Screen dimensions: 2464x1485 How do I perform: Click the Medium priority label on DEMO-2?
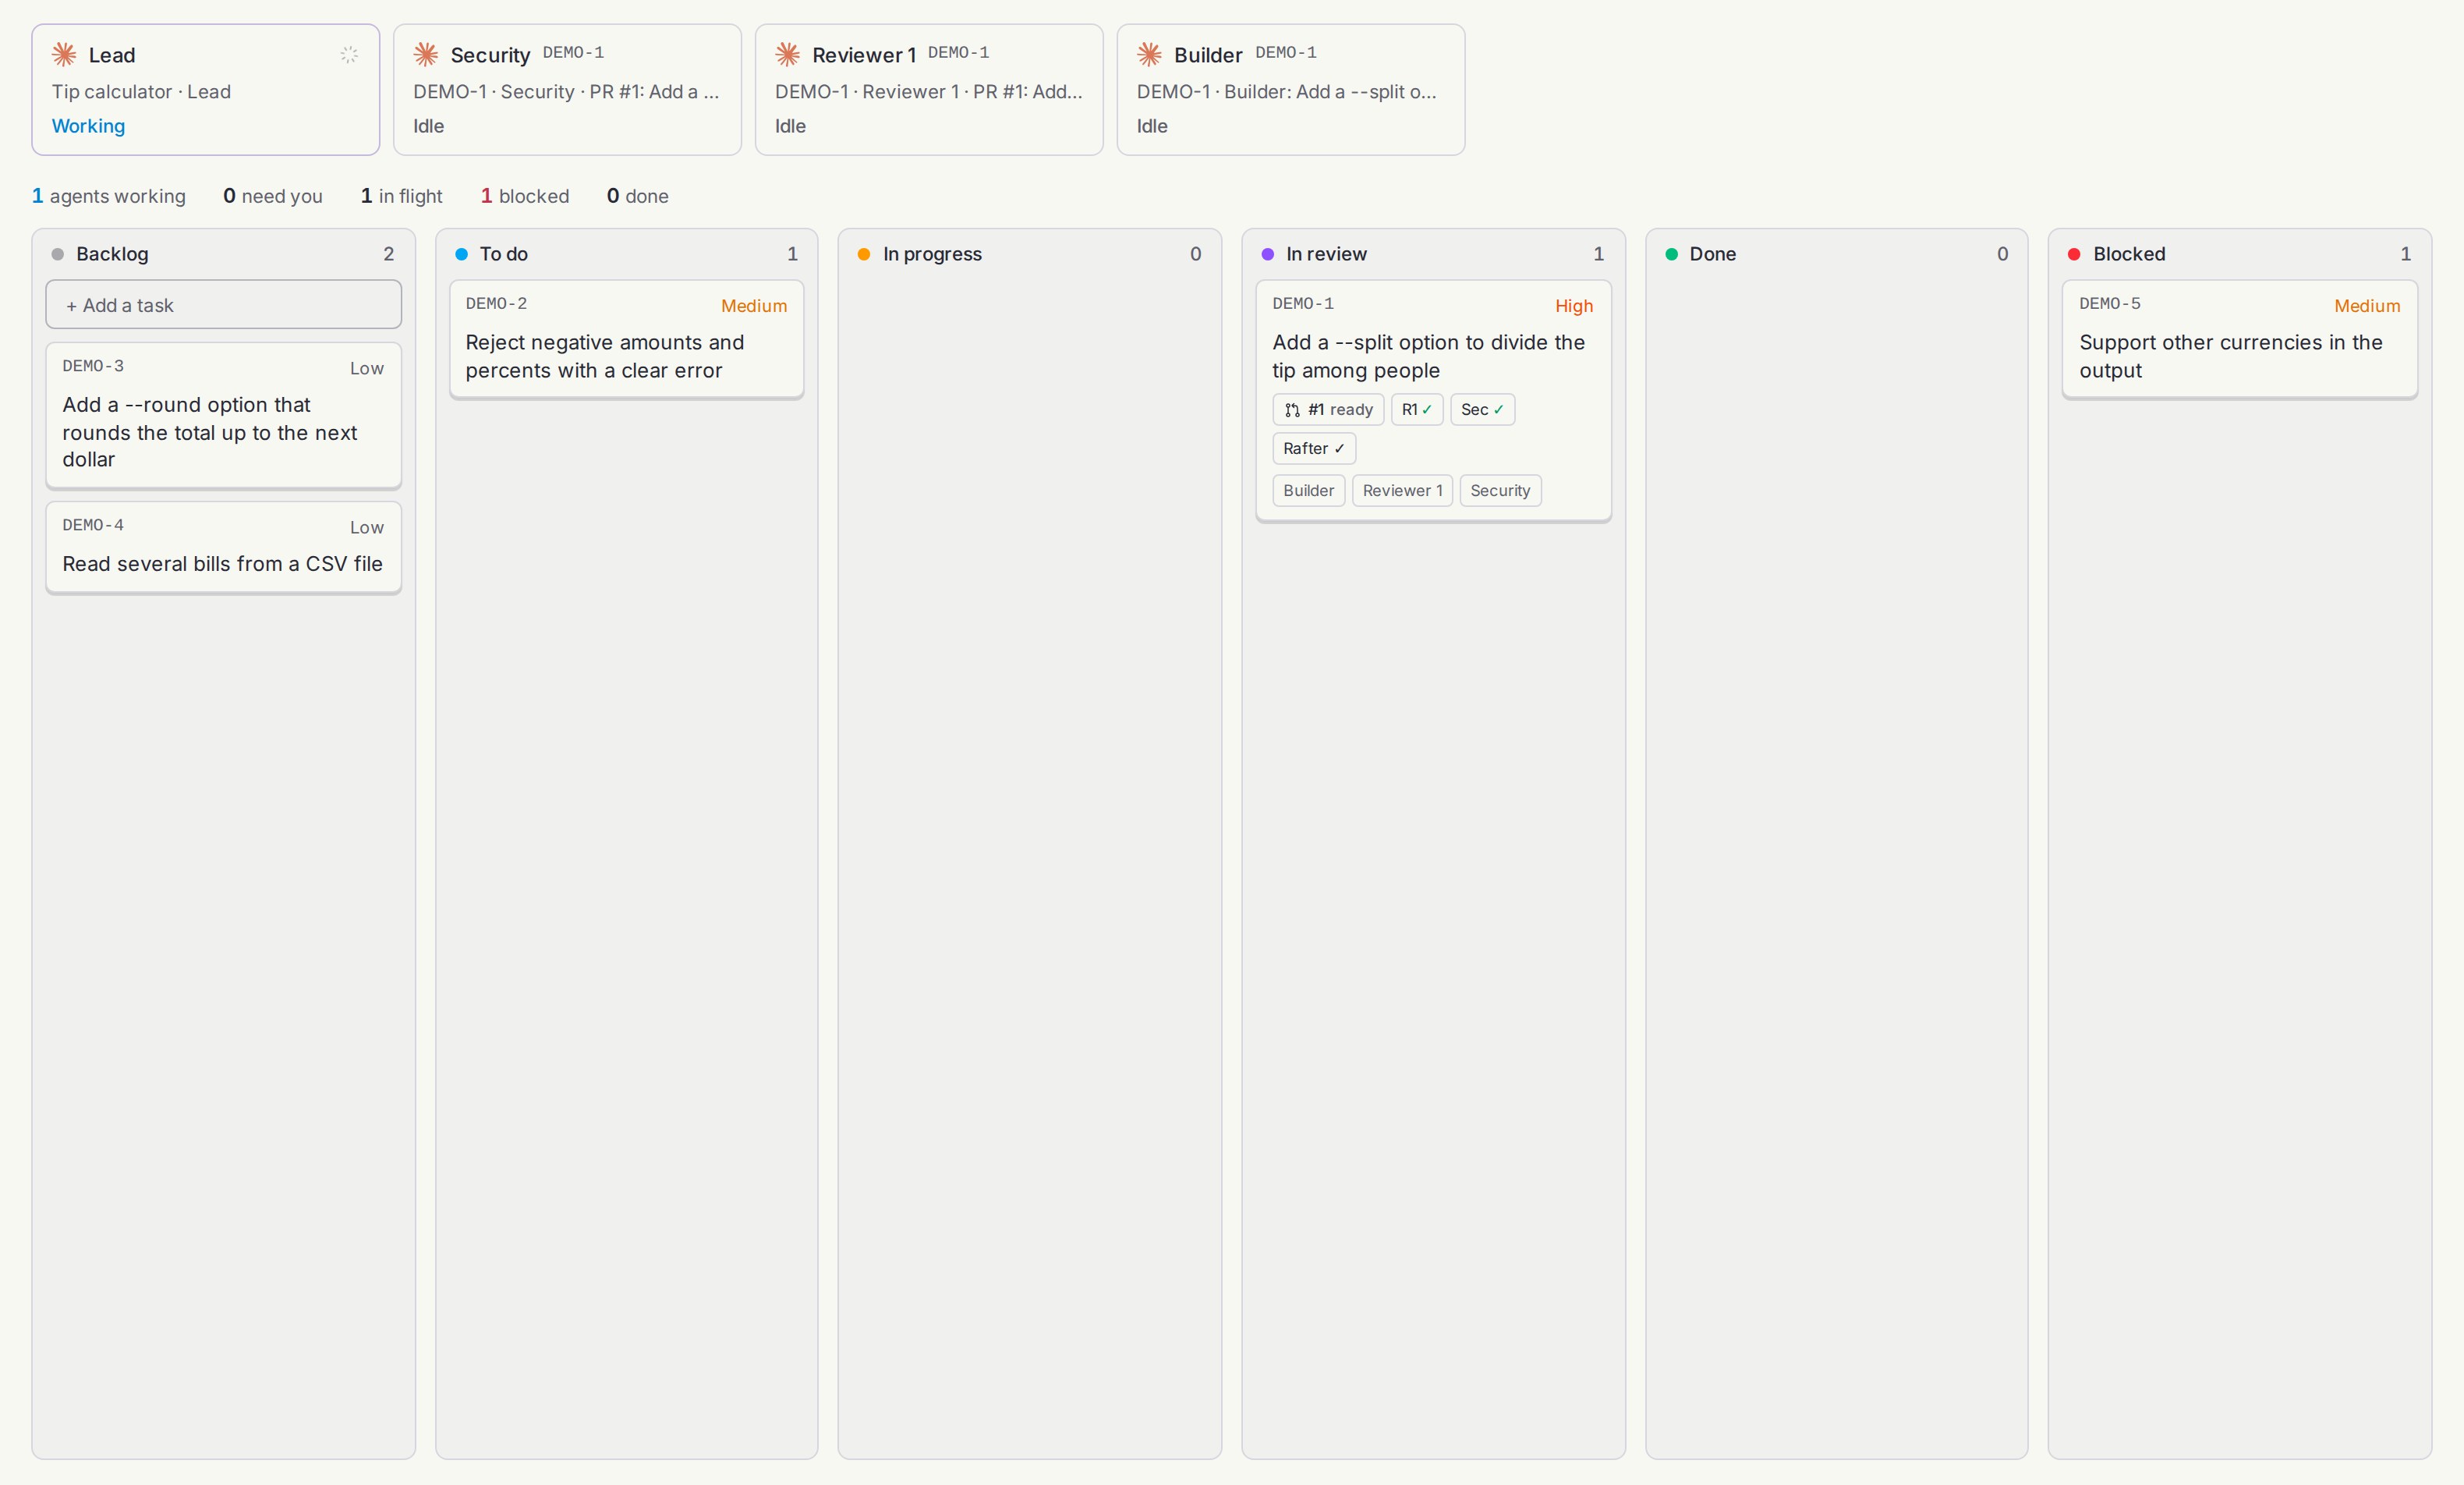(754, 306)
